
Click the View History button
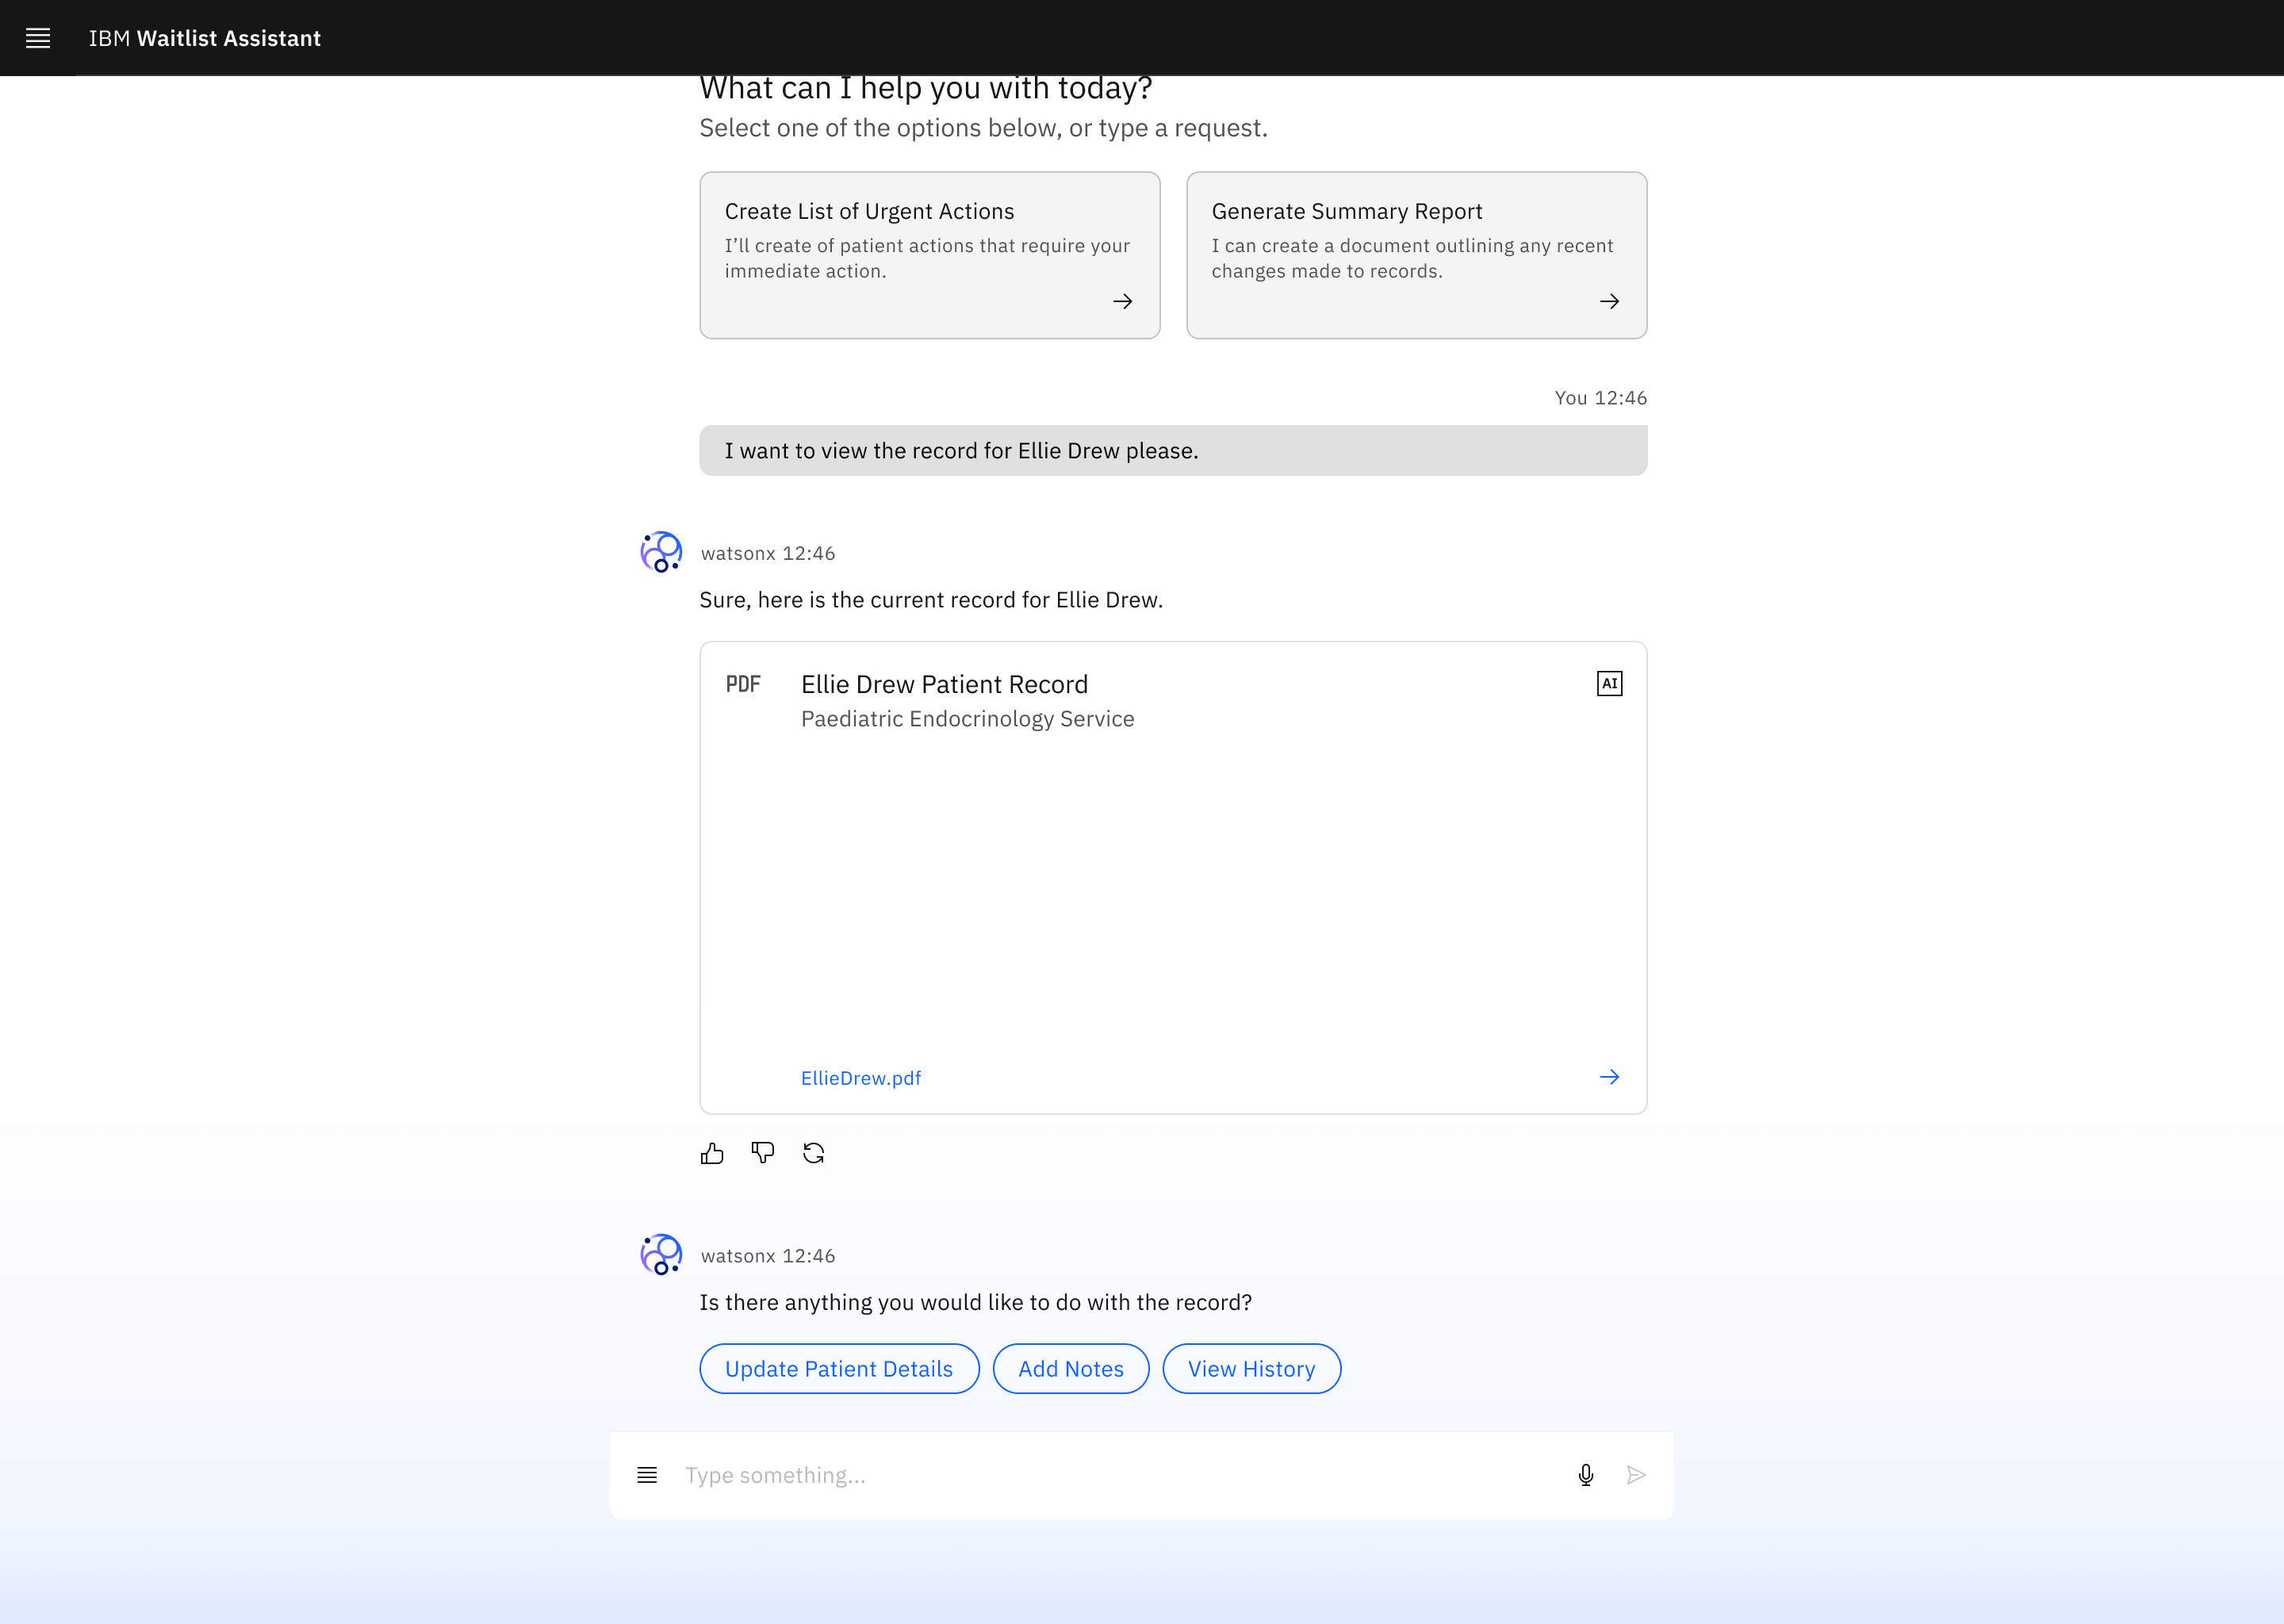click(x=1252, y=1369)
